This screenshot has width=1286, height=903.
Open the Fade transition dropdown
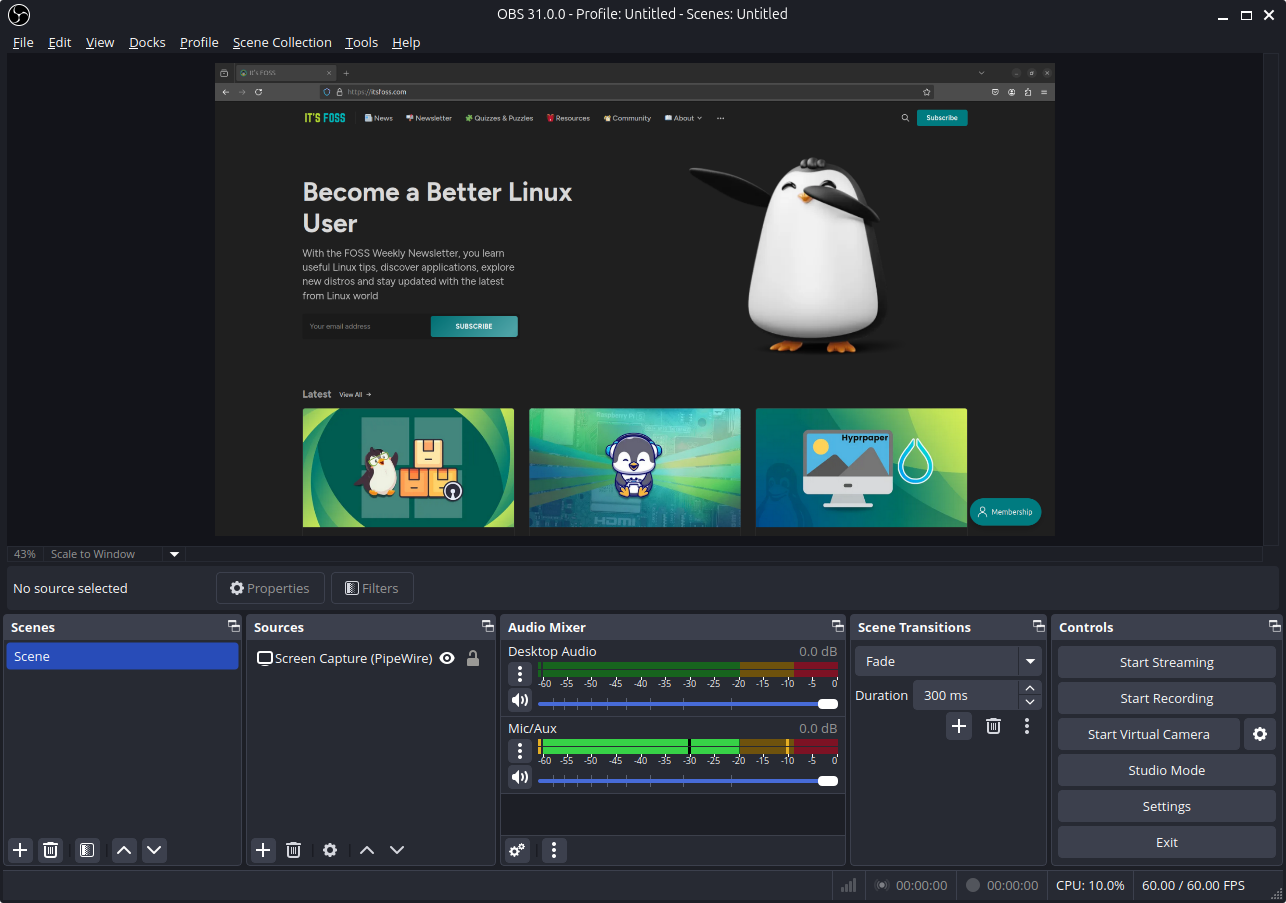pos(947,661)
